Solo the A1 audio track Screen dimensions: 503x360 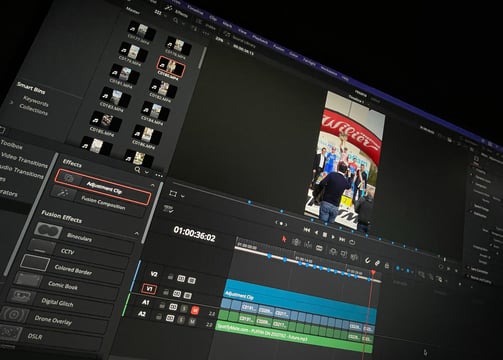(184, 309)
